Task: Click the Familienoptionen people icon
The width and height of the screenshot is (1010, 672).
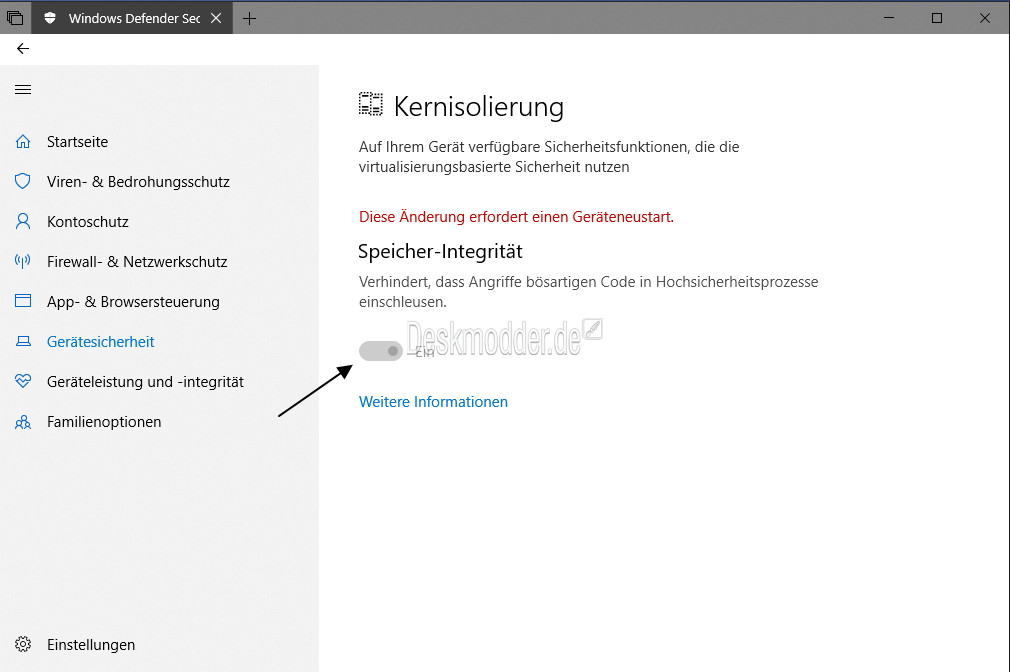Action: tap(23, 422)
